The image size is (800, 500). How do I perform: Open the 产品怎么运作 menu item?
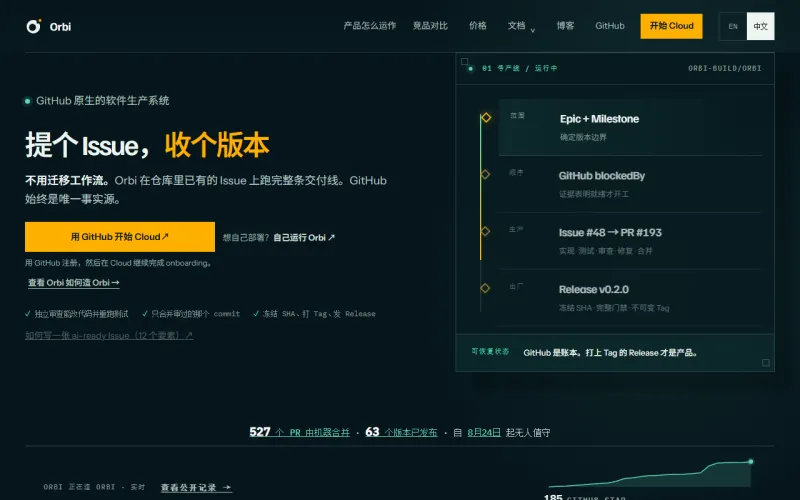pyautogui.click(x=369, y=26)
